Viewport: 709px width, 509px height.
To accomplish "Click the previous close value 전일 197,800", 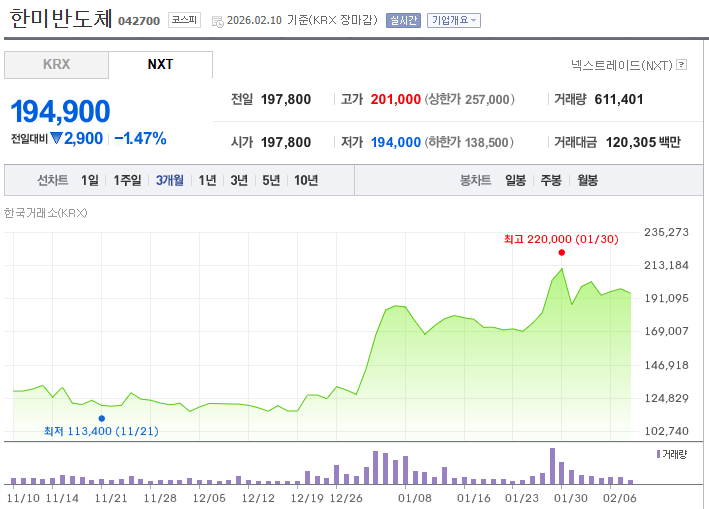I will [286, 99].
